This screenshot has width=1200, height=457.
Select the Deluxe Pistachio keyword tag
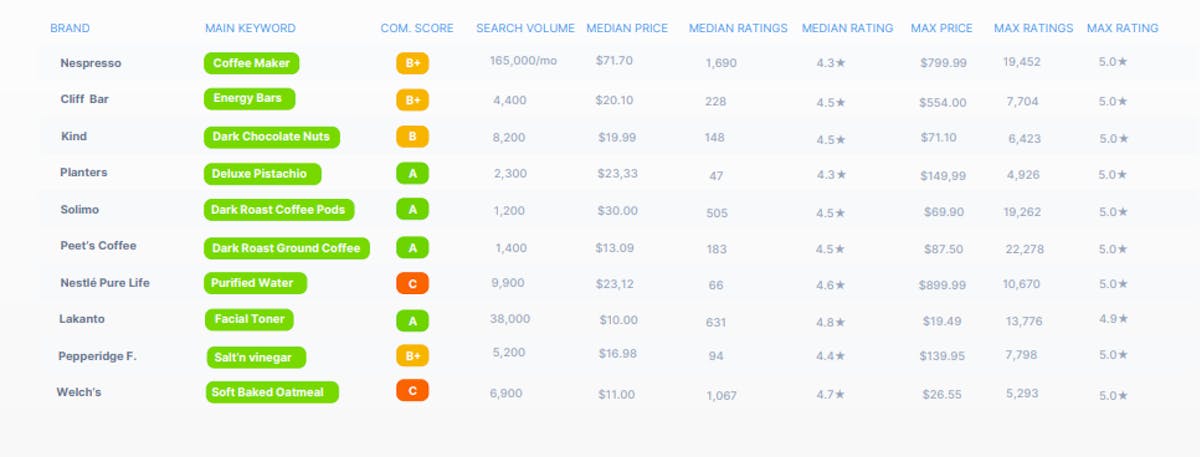[x=263, y=174]
